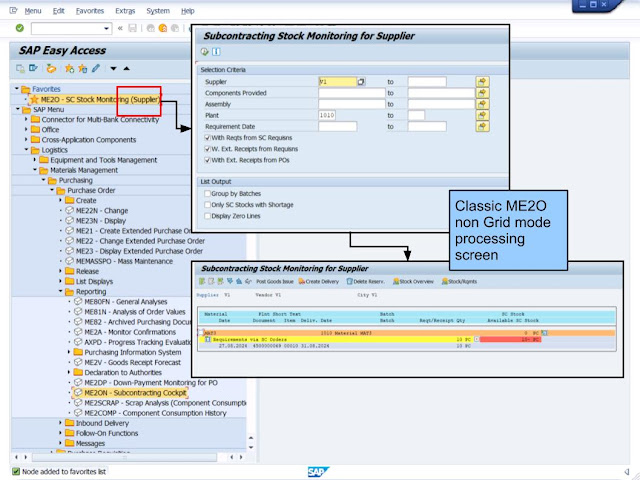The height and width of the screenshot is (480, 640).
Task: Click Multiple Selection button for Components Provided
Action: (x=482, y=93)
